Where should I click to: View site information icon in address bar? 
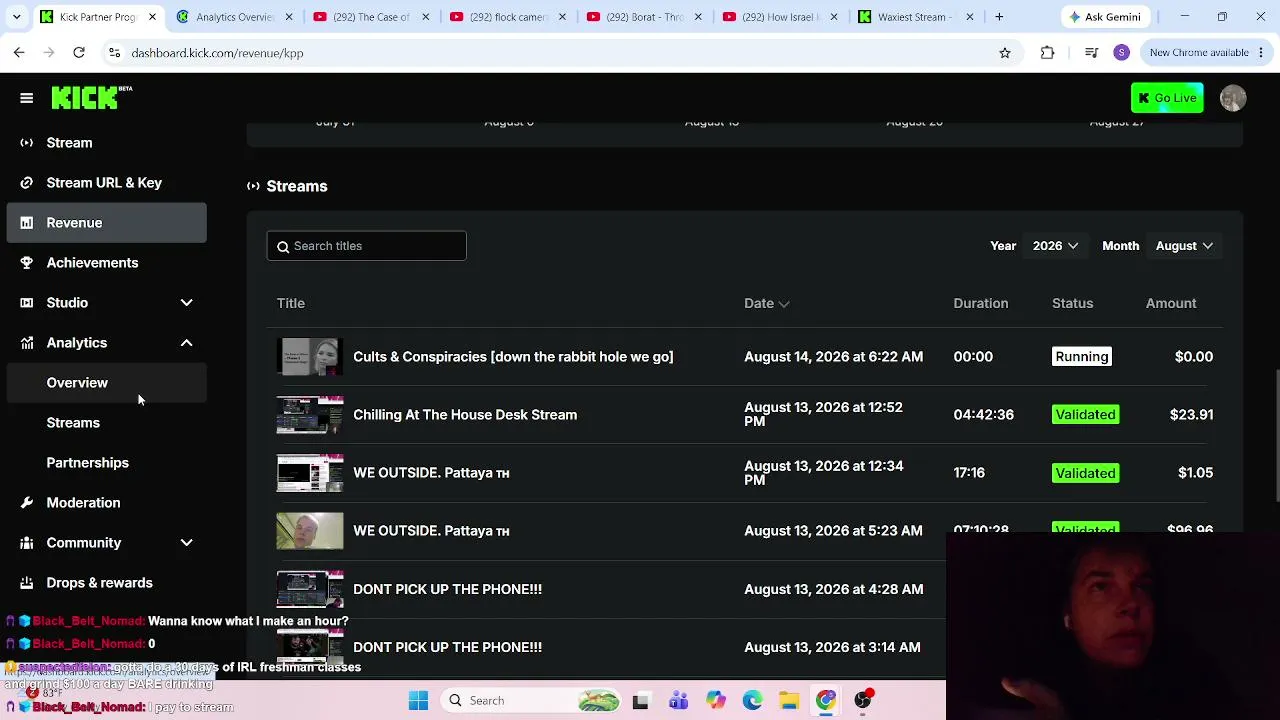click(x=114, y=53)
